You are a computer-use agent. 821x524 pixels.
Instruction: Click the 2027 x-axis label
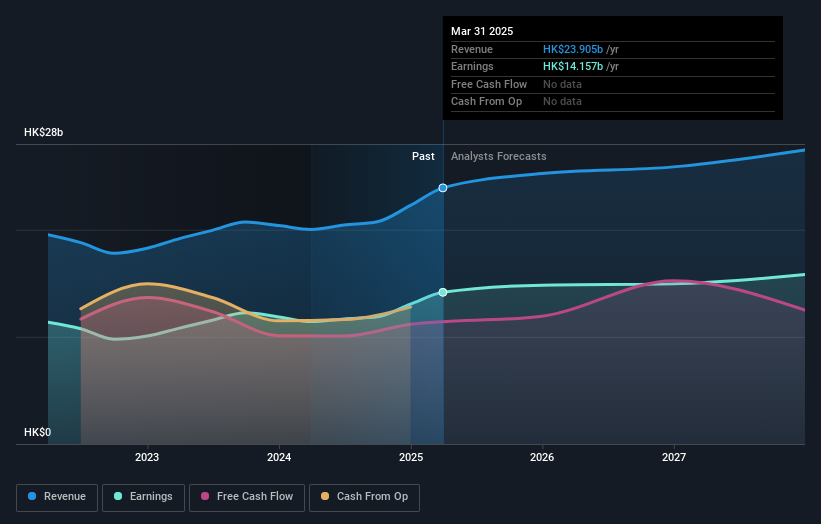[674, 458]
